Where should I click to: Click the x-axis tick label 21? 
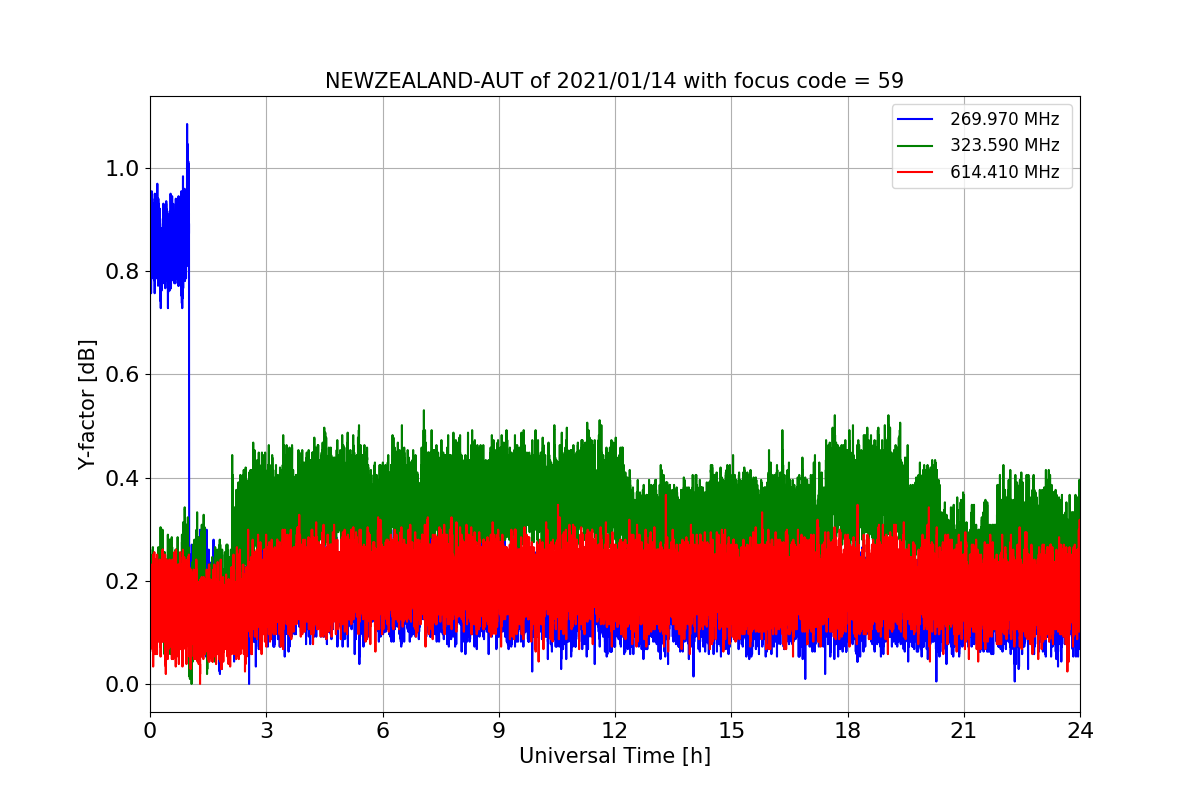click(x=964, y=731)
